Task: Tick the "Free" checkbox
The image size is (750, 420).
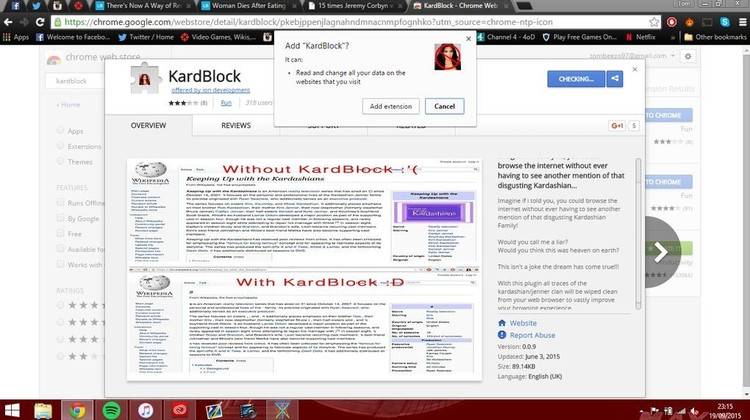Action: (x=60, y=233)
